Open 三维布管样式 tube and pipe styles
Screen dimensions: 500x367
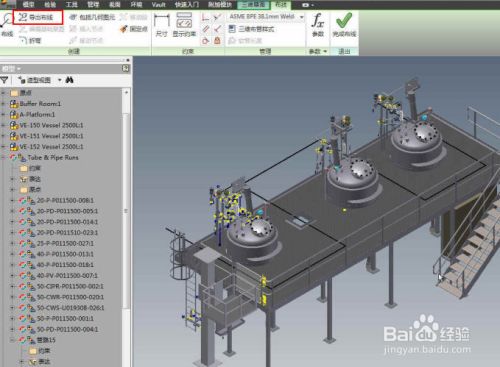(251, 29)
